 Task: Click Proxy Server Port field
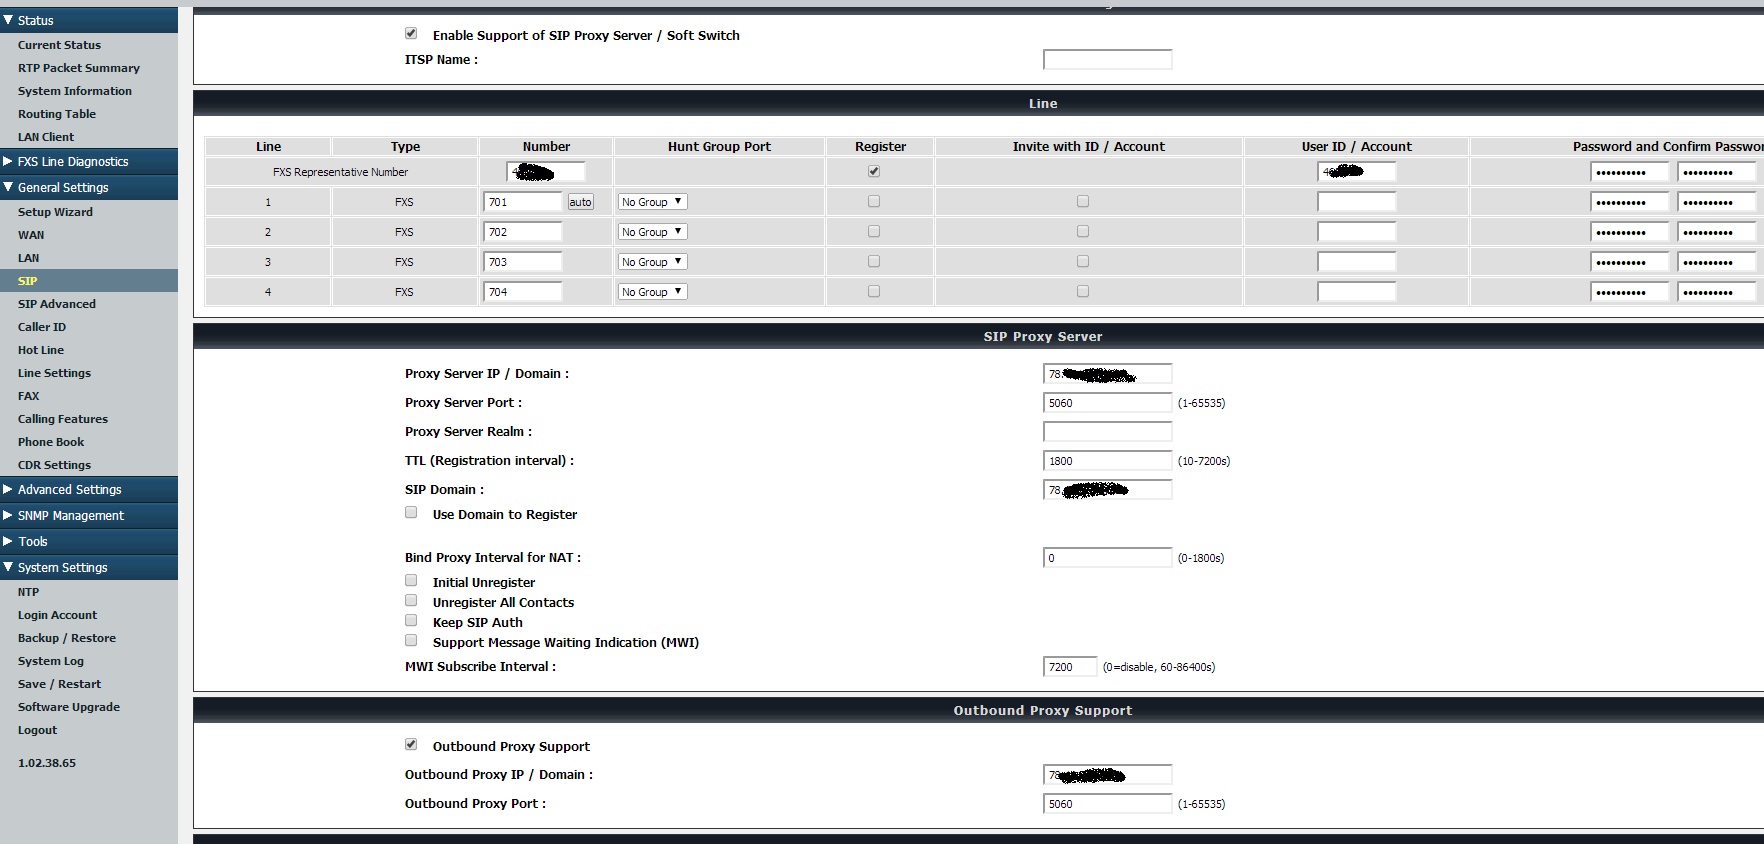1107,403
